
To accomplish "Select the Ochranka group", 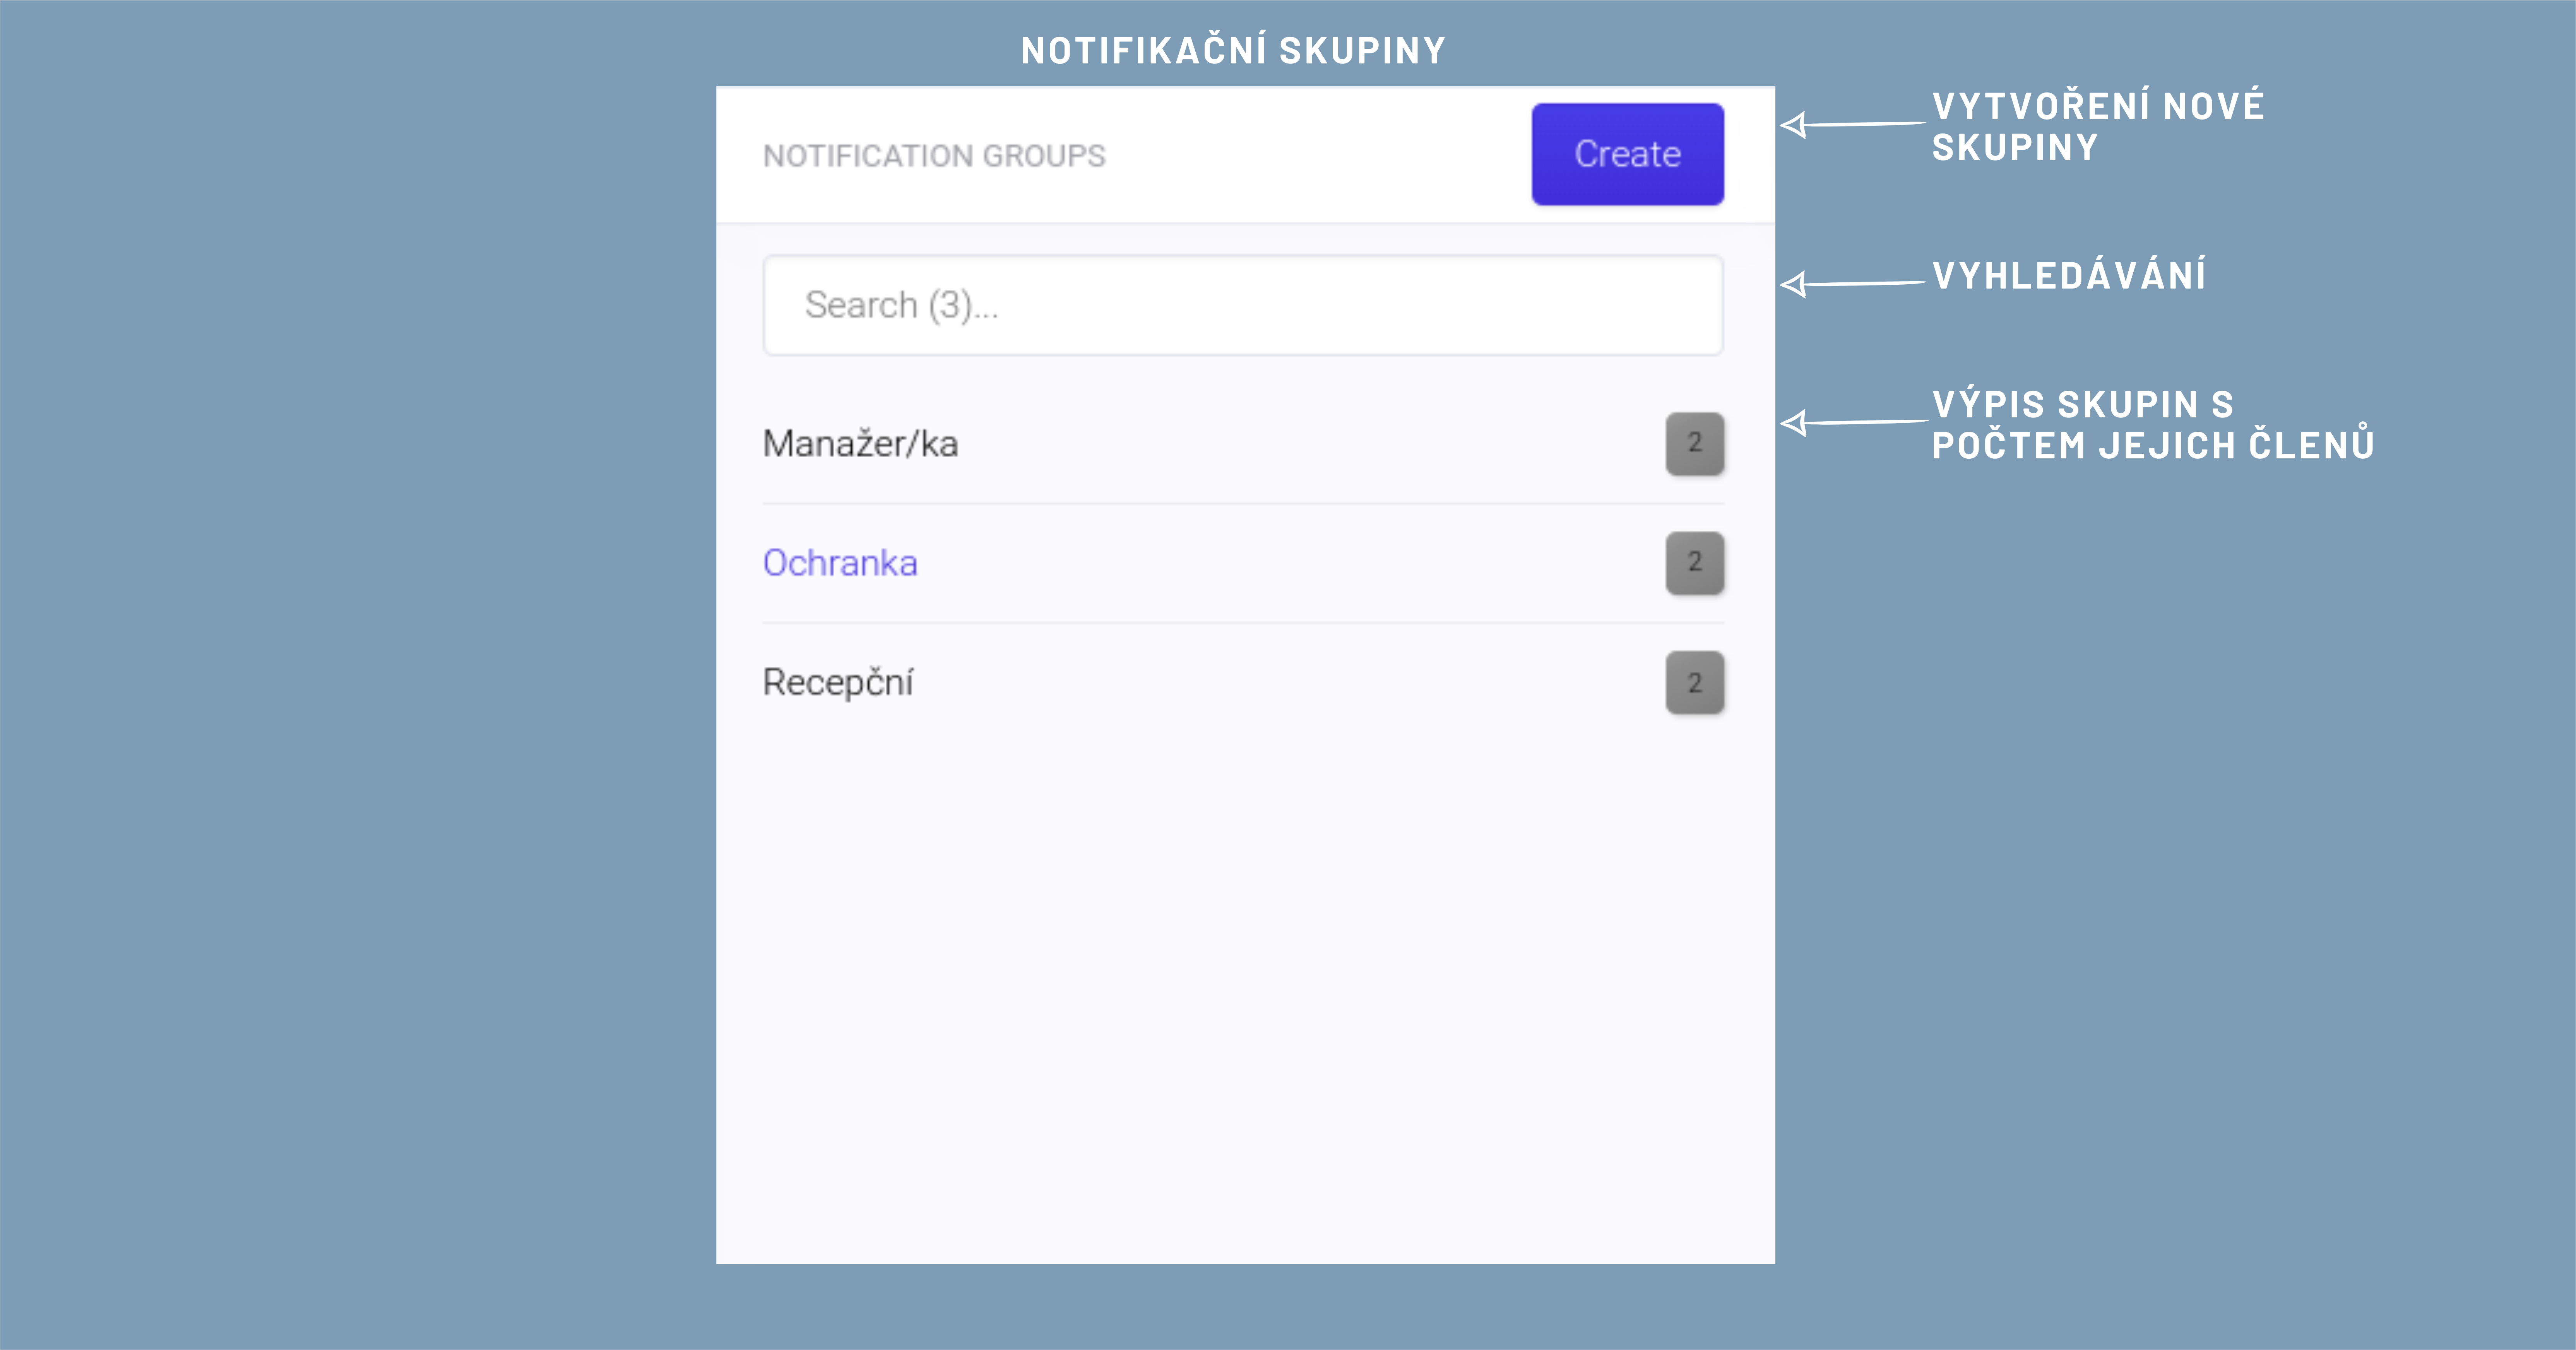I will click(x=840, y=563).
